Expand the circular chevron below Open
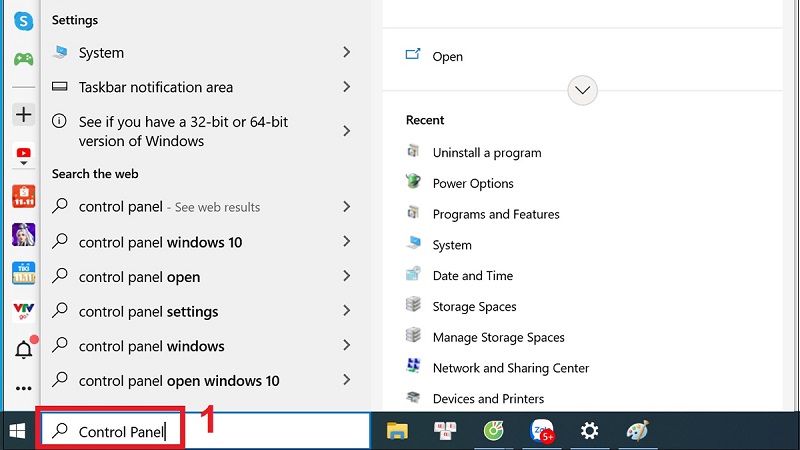The height and width of the screenshot is (450, 800). [582, 91]
